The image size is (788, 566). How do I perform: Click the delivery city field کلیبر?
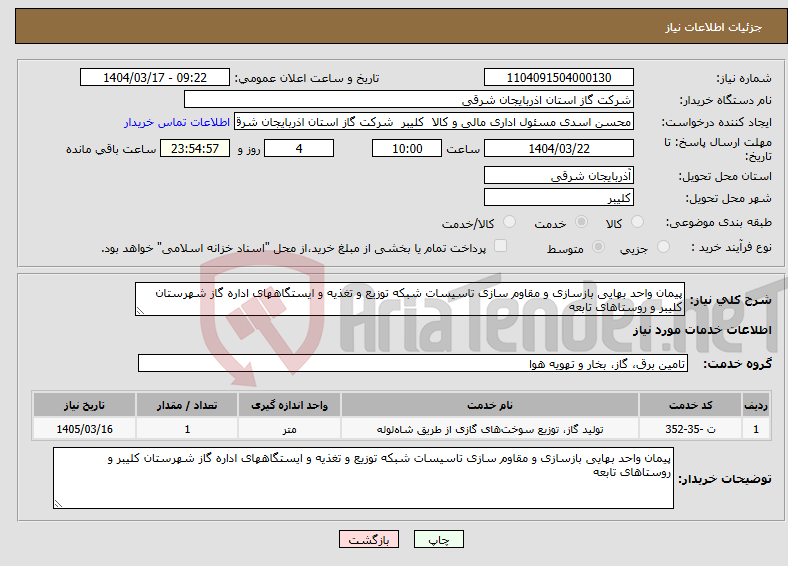point(558,197)
